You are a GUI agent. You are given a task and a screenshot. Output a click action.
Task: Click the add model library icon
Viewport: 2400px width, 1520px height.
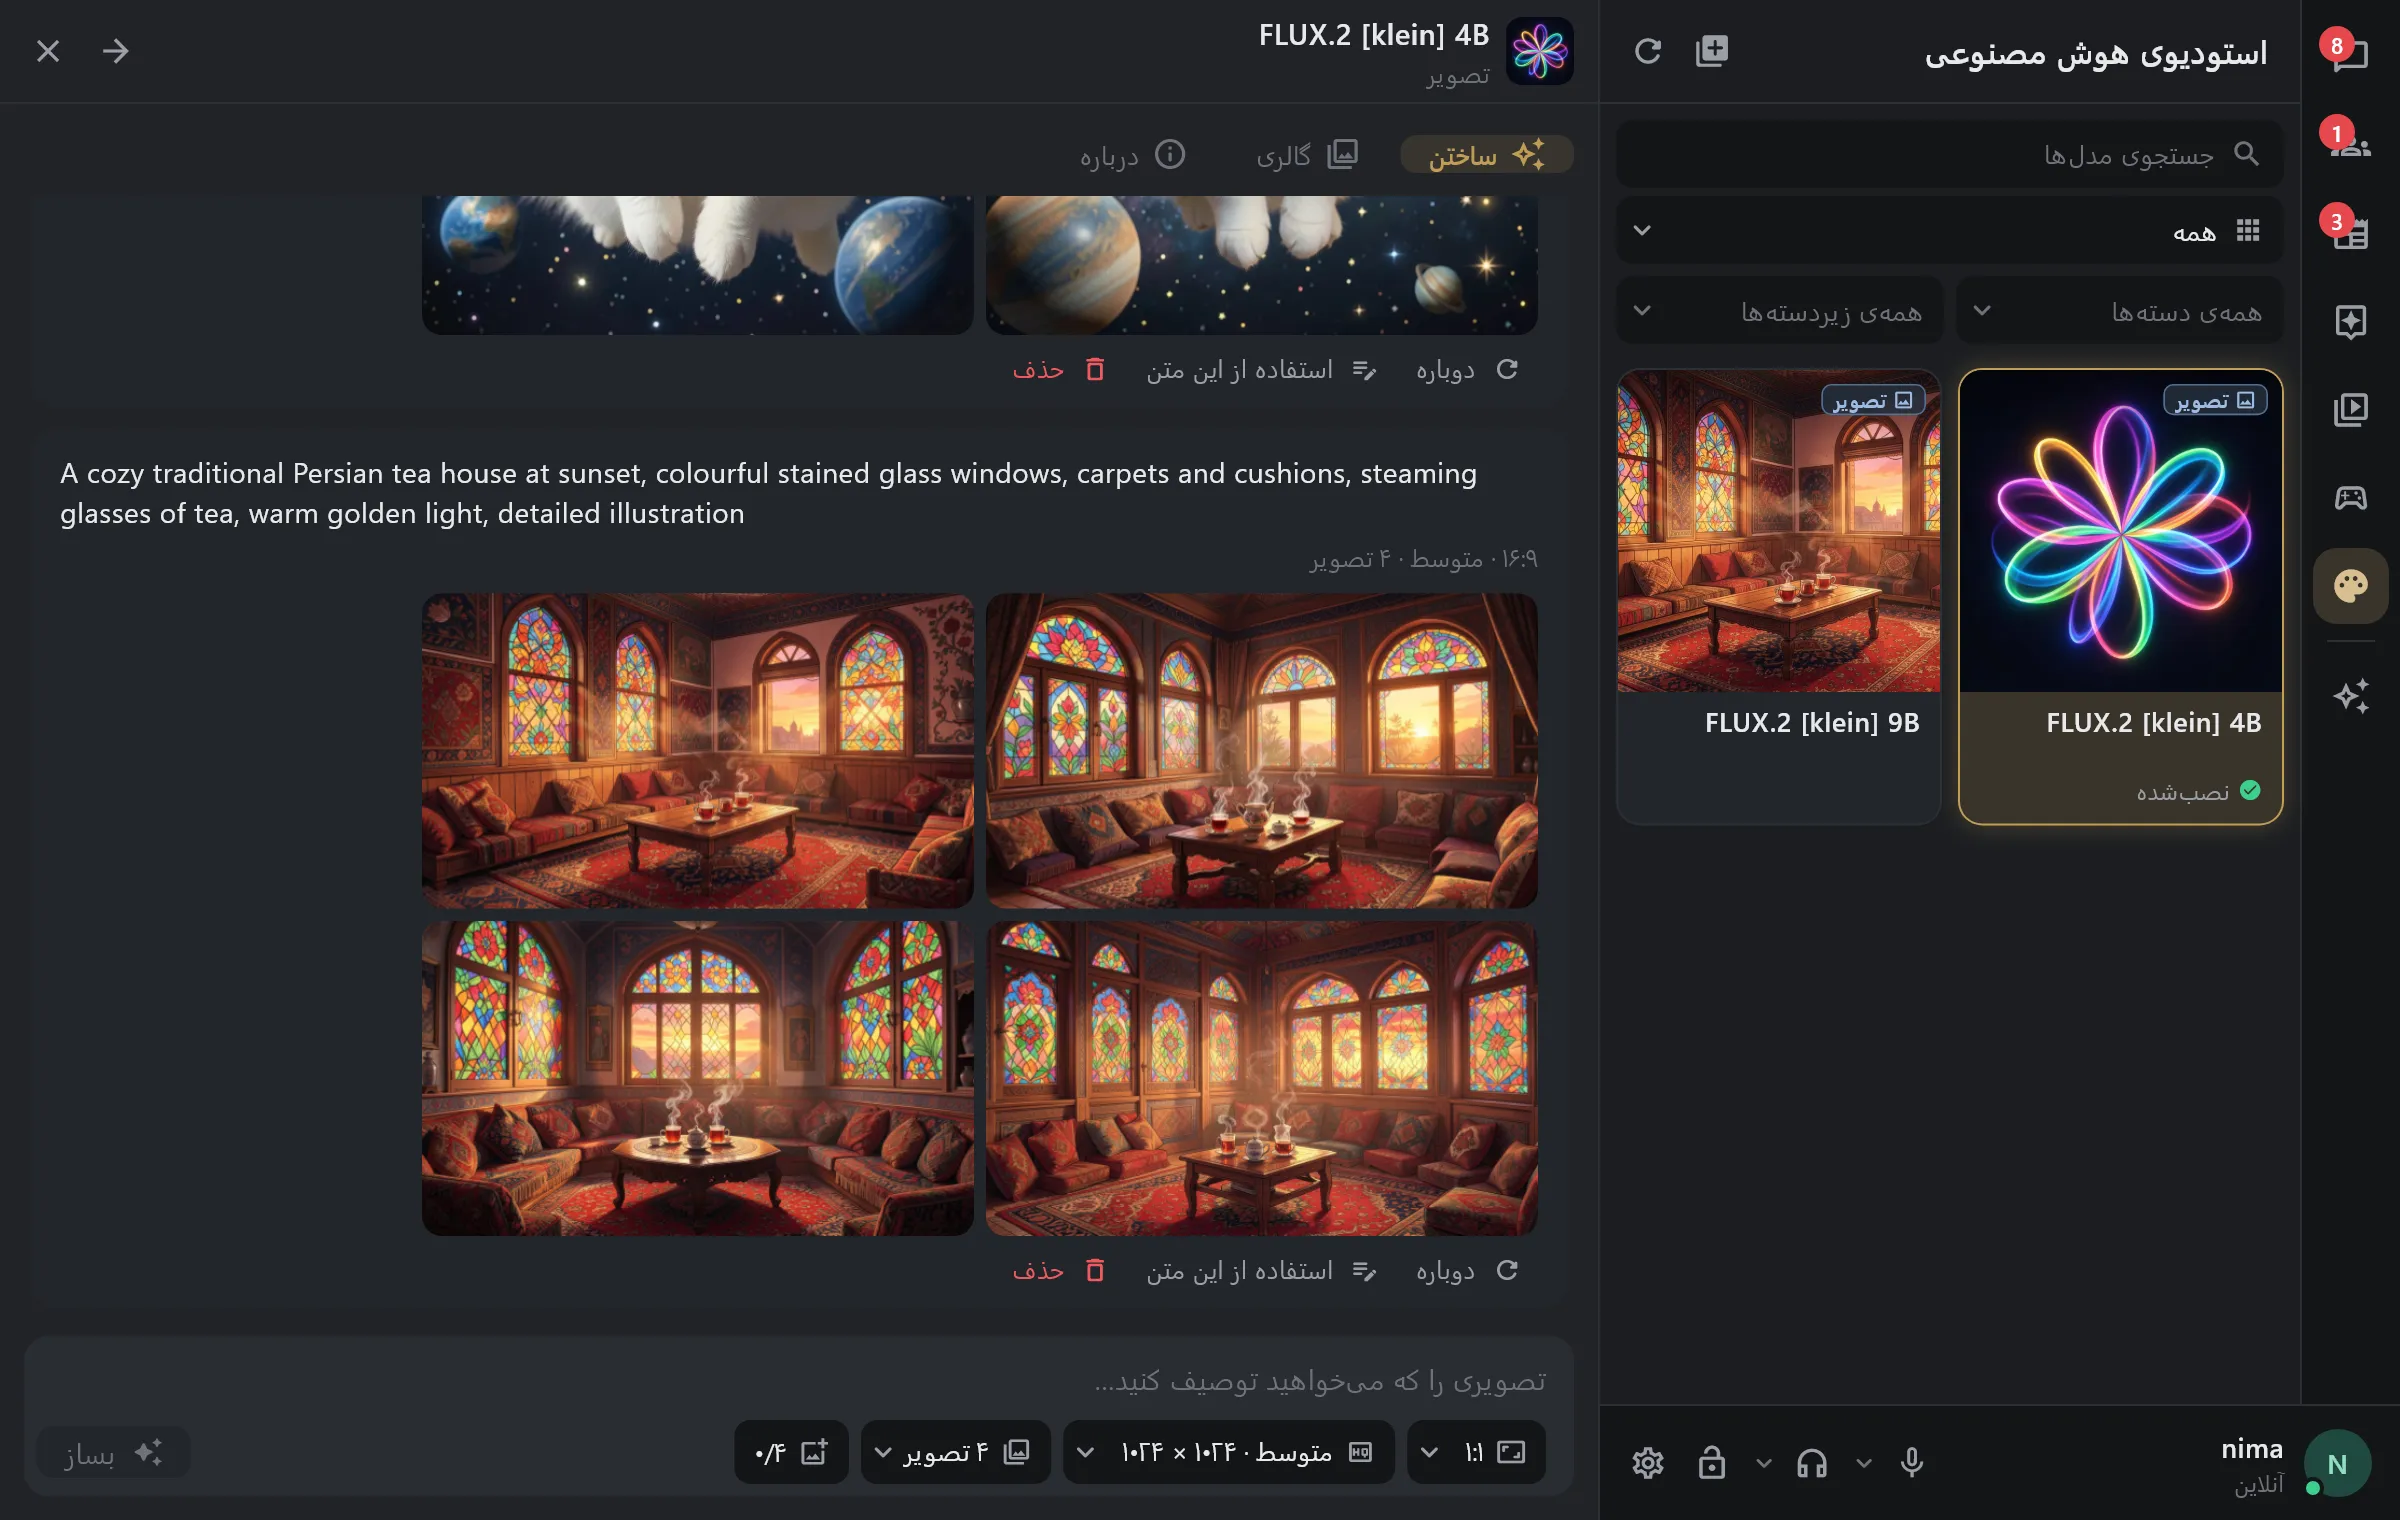[x=1712, y=51]
